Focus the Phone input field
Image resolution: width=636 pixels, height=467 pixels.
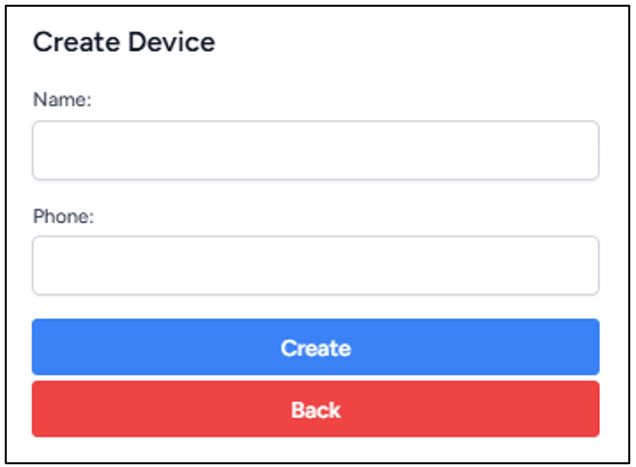[316, 265]
